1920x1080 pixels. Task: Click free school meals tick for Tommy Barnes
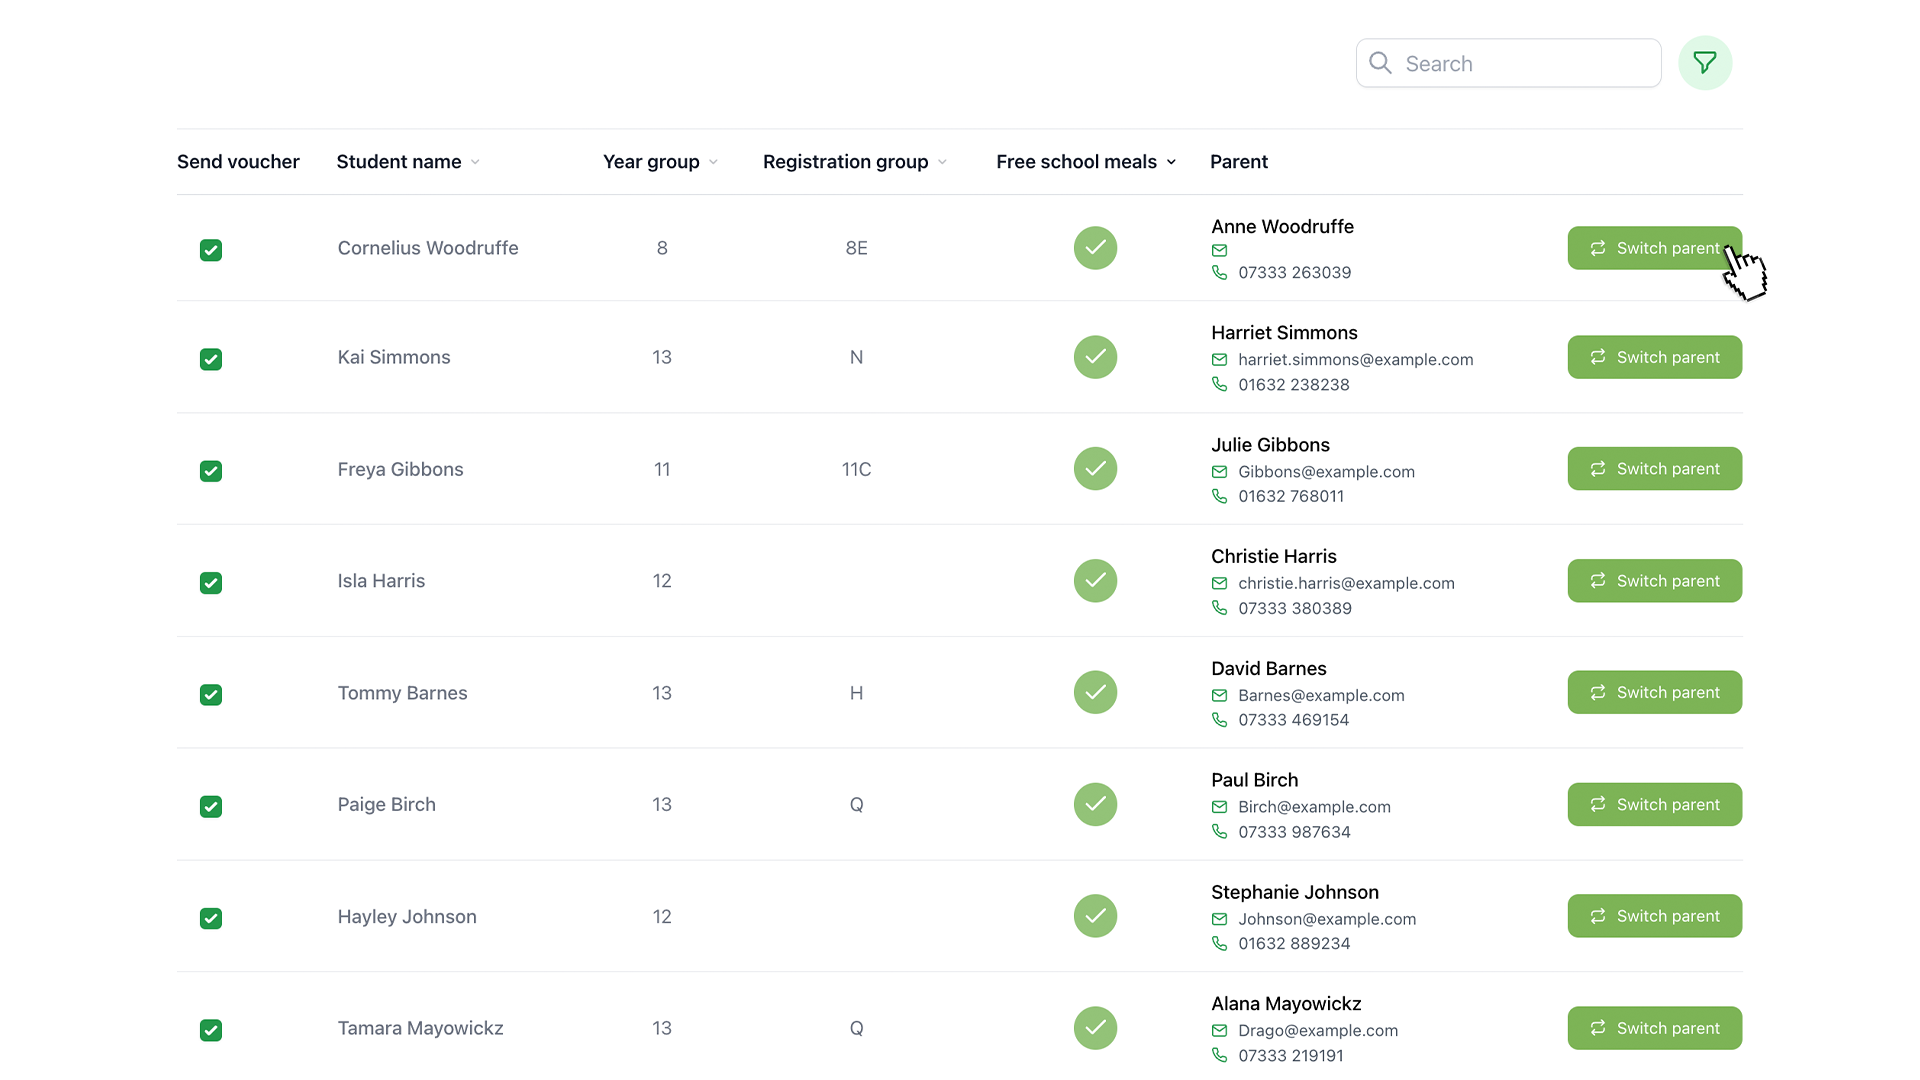(x=1095, y=692)
